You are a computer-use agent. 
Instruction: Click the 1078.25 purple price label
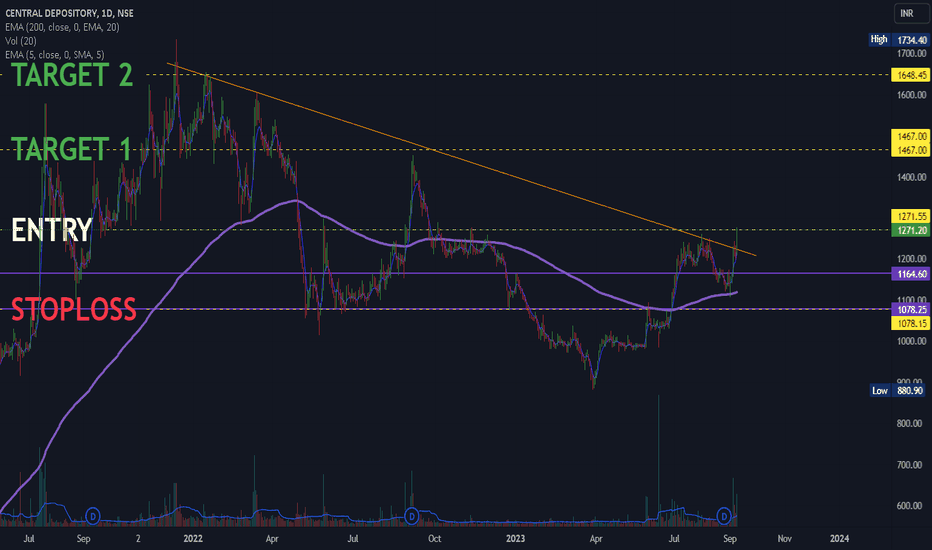(x=910, y=309)
